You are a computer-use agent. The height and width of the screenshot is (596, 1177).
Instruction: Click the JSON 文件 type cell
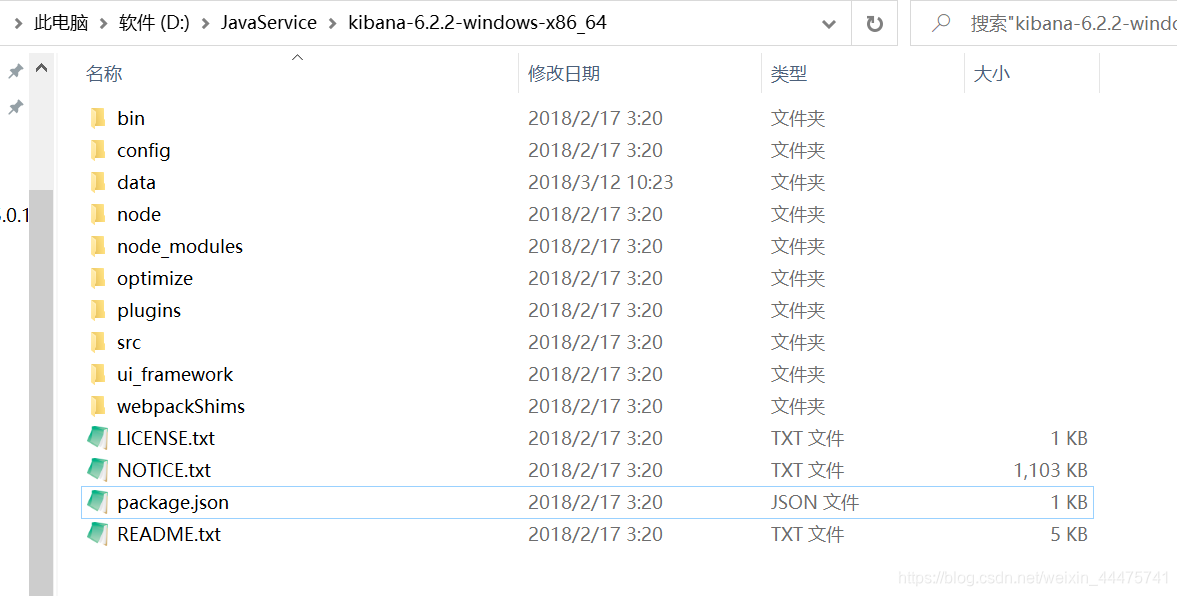point(814,502)
